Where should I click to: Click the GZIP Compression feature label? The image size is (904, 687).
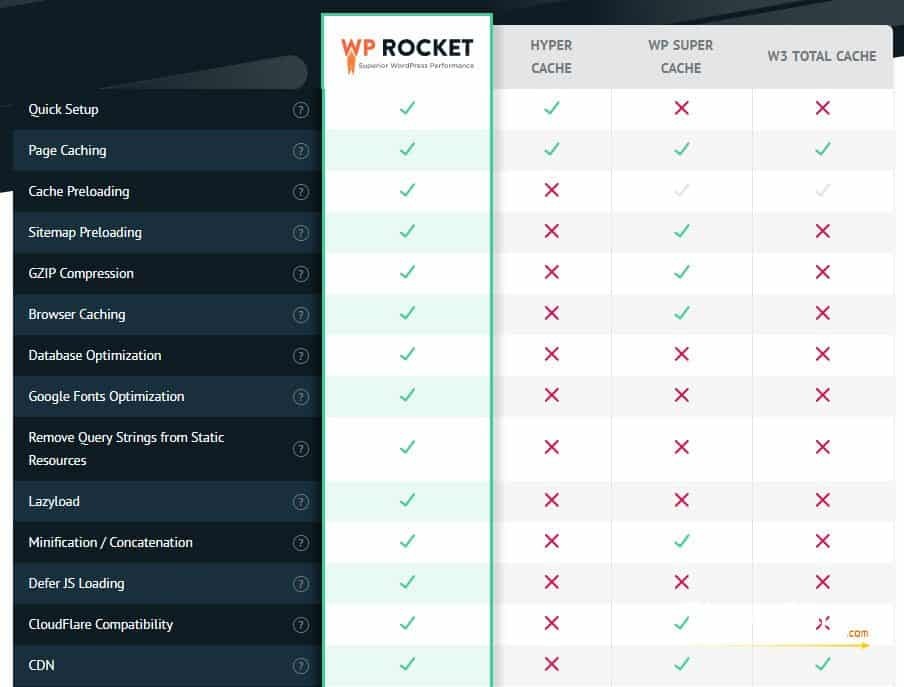coord(81,273)
